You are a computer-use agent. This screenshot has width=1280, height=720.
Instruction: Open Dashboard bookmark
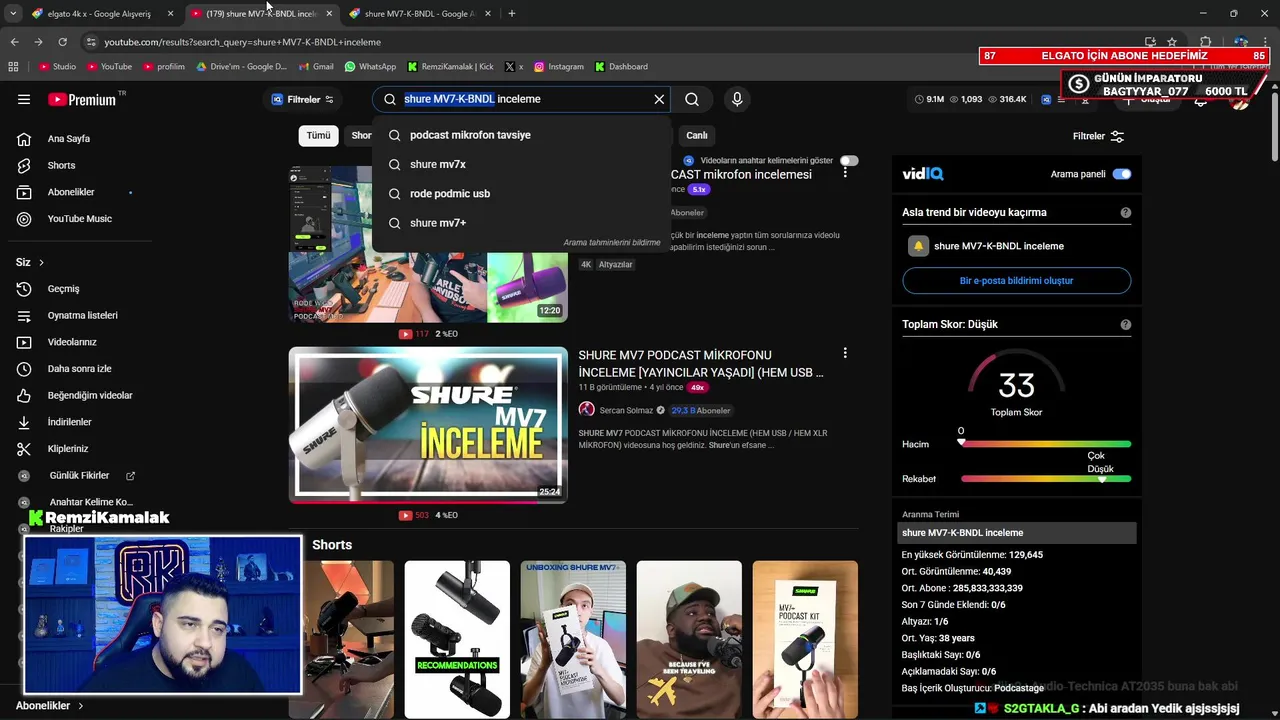(x=621, y=67)
